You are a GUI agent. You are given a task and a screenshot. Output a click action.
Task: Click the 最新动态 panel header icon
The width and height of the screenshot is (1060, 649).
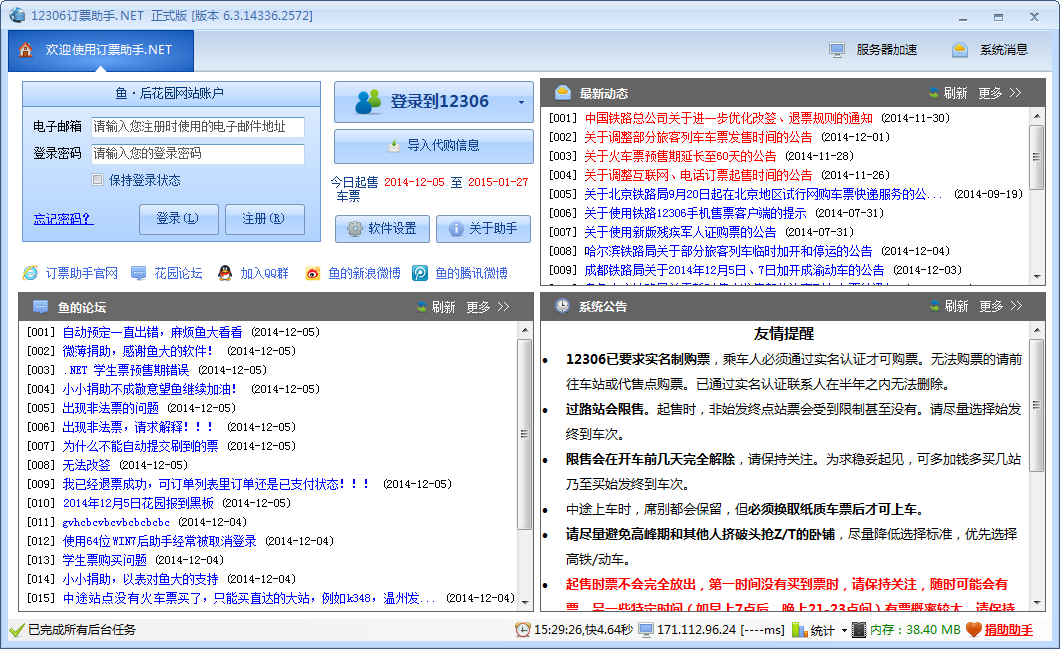pyautogui.click(x=562, y=93)
